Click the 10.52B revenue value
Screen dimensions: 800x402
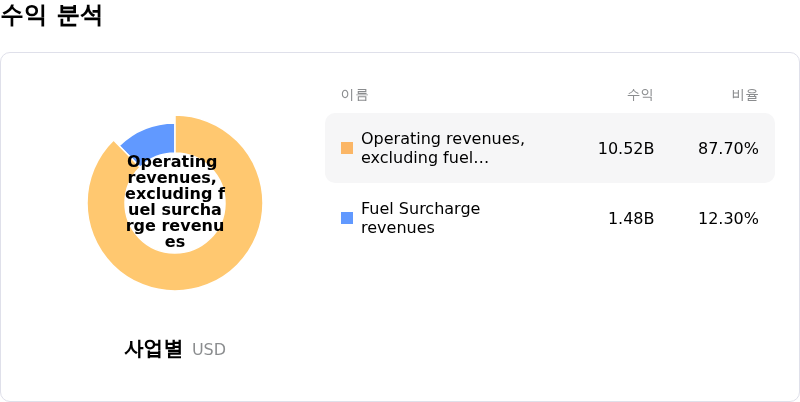coord(626,148)
